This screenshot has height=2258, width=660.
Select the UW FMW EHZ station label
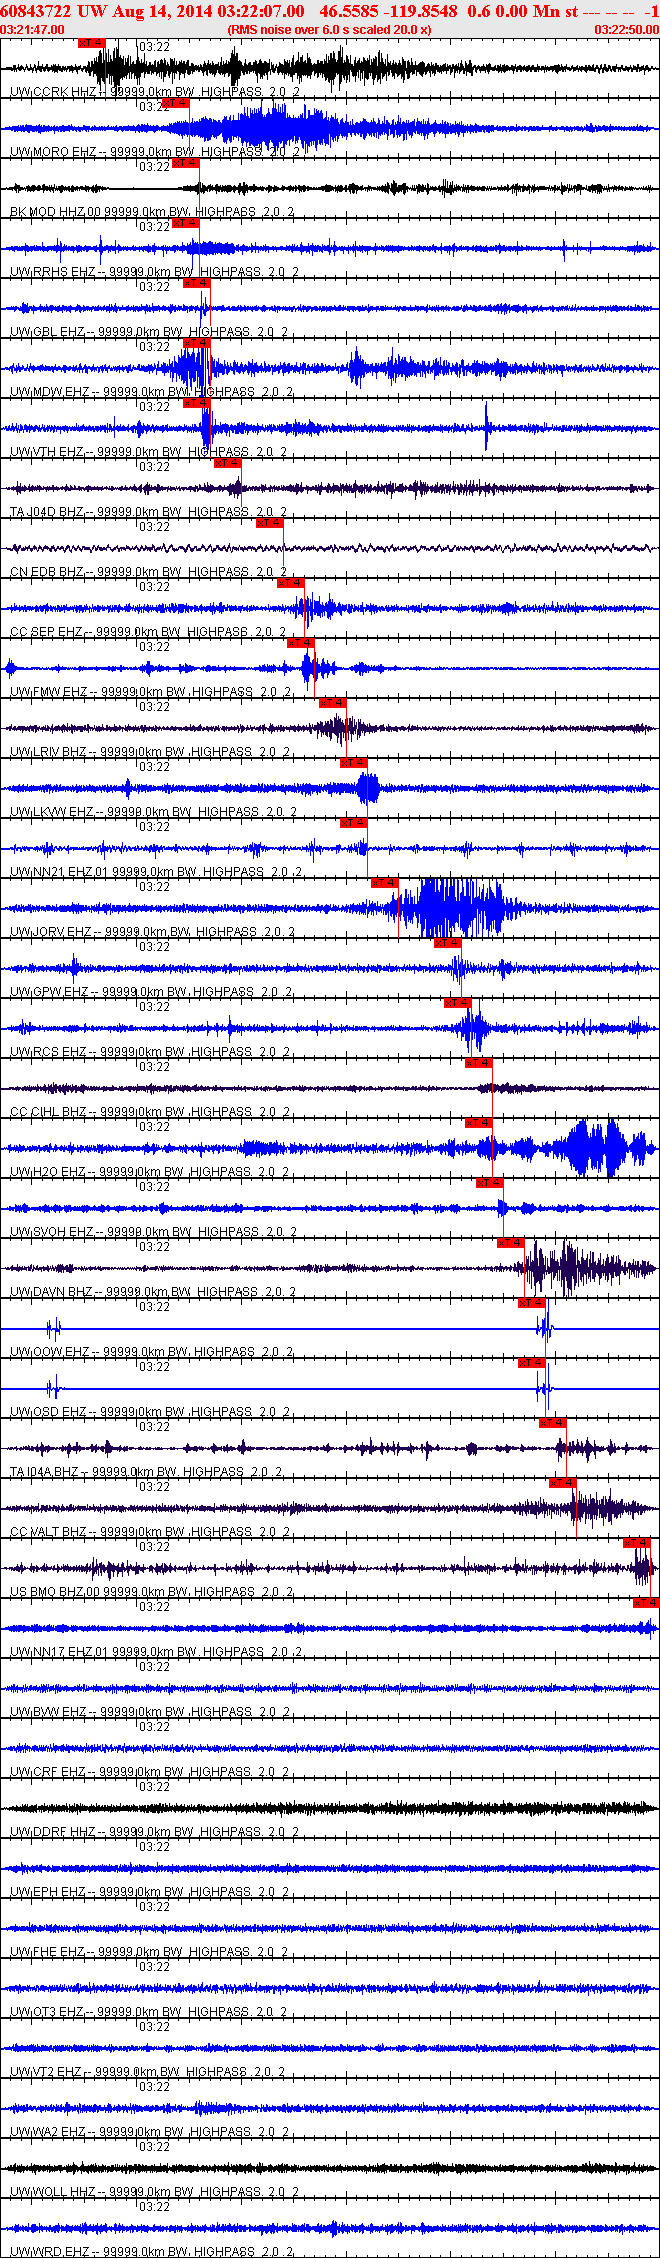coord(151,692)
